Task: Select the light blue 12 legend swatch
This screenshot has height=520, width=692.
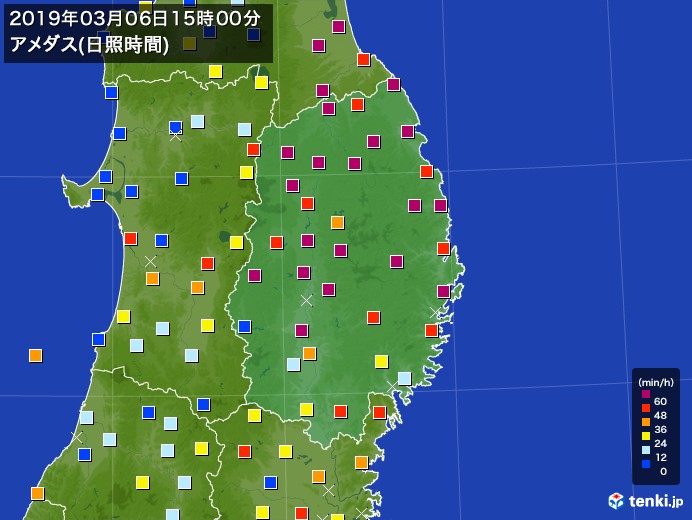Action: [x=646, y=450]
